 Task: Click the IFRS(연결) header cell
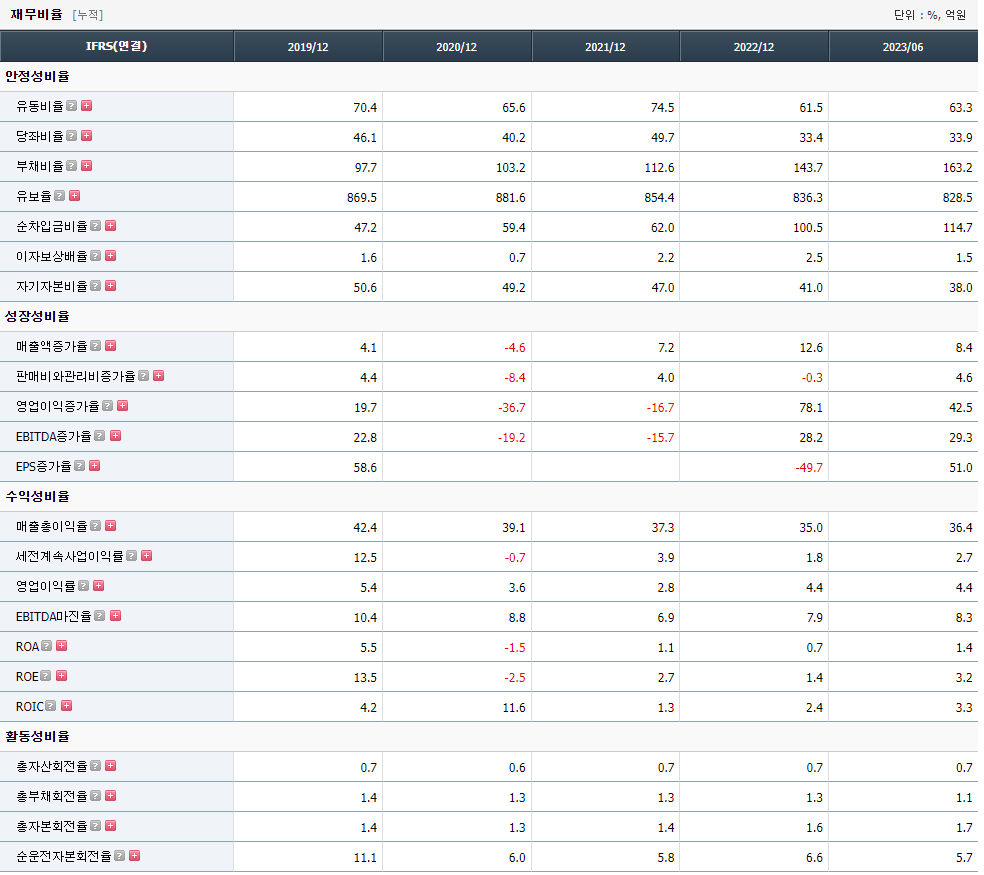coord(117,46)
